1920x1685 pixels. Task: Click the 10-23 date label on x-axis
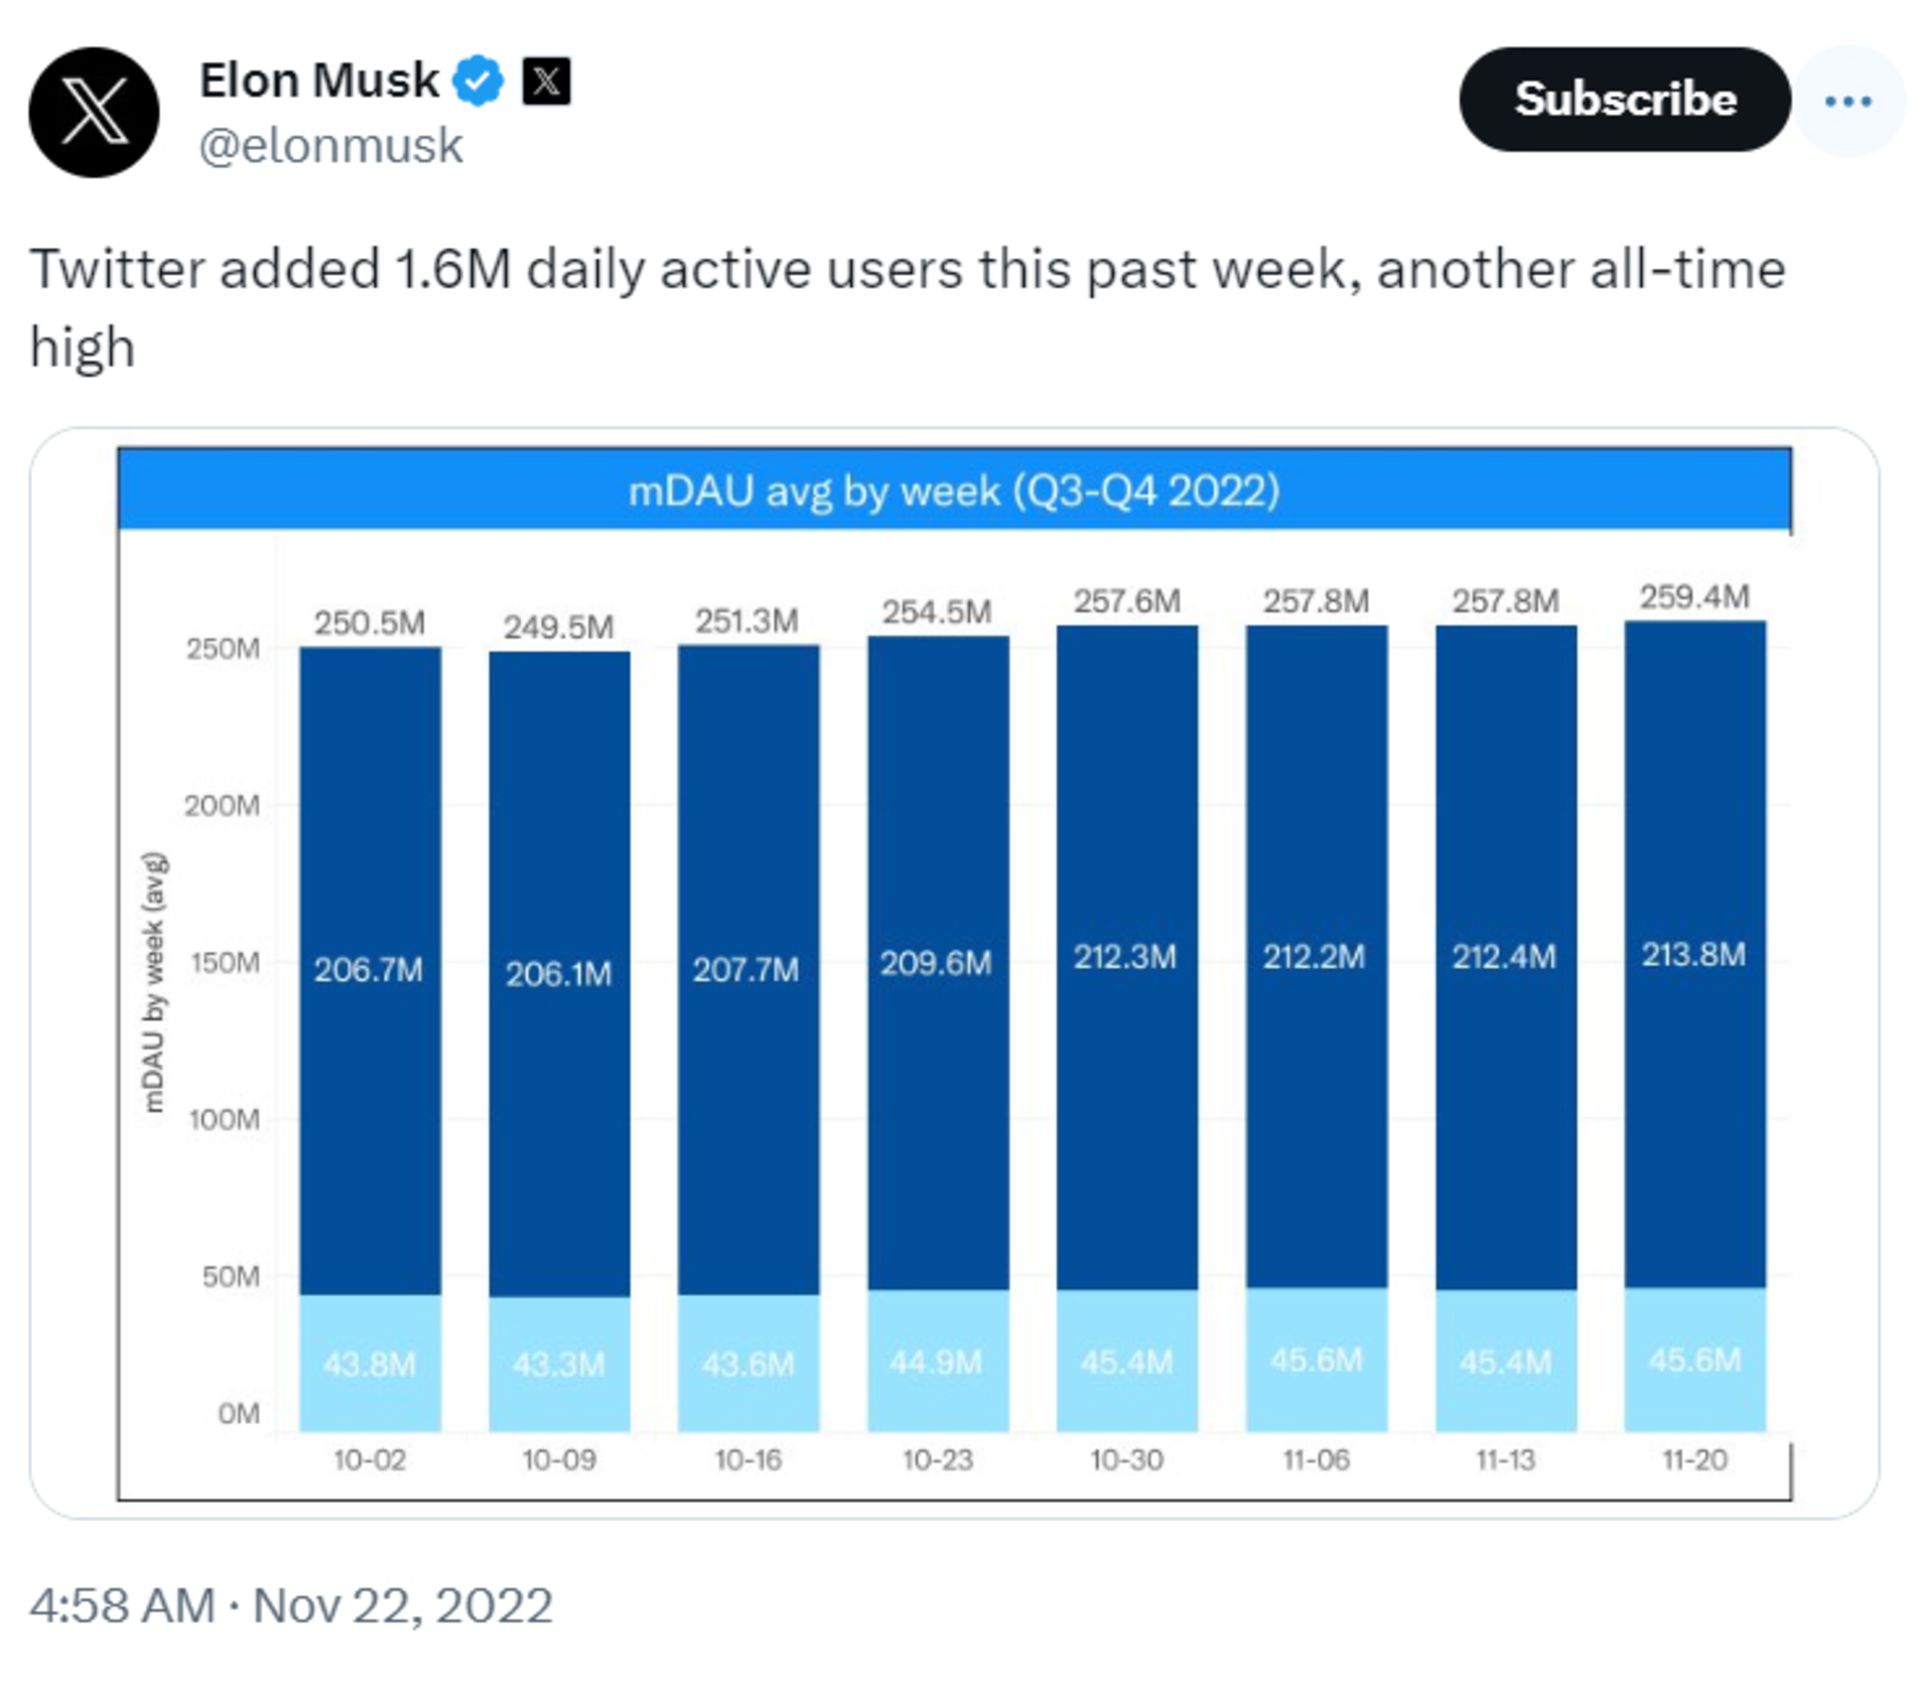pos(937,1460)
